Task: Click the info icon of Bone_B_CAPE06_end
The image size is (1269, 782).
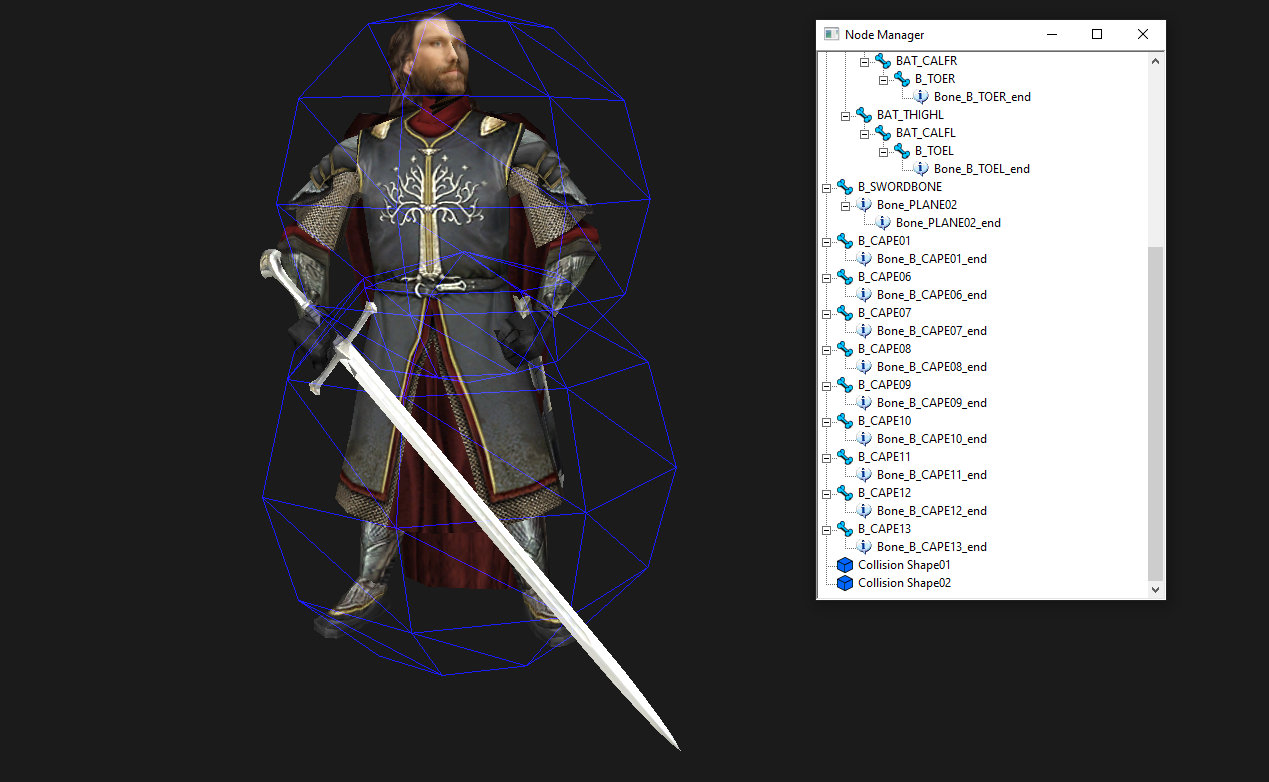Action: 864,295
